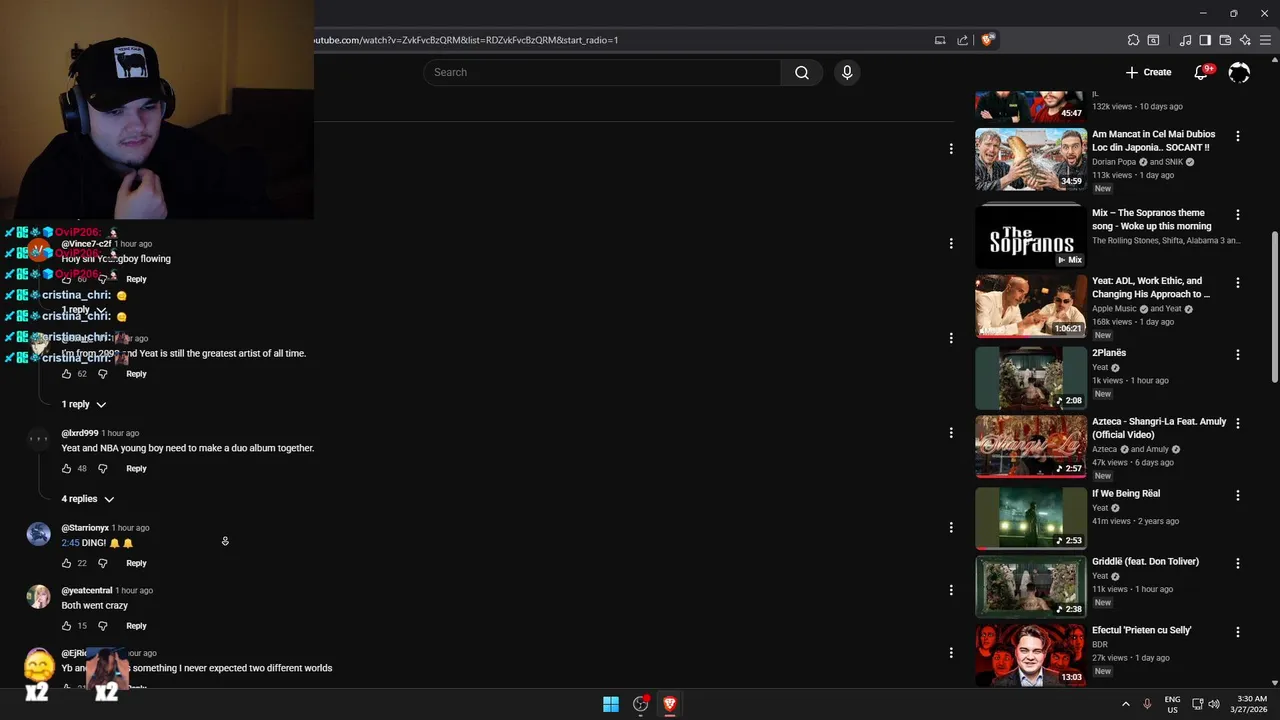Click the YouTube search input field
The image size is (1280, 720).
pos(602,72)
